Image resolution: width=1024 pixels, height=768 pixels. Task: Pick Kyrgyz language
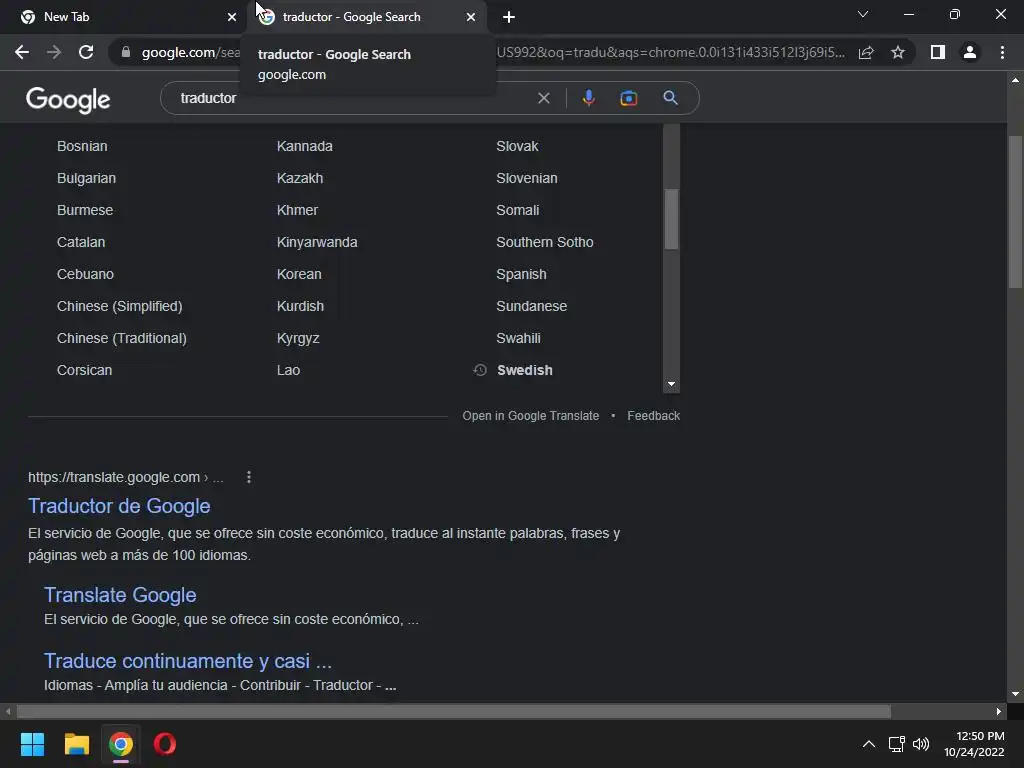[298, 338]
